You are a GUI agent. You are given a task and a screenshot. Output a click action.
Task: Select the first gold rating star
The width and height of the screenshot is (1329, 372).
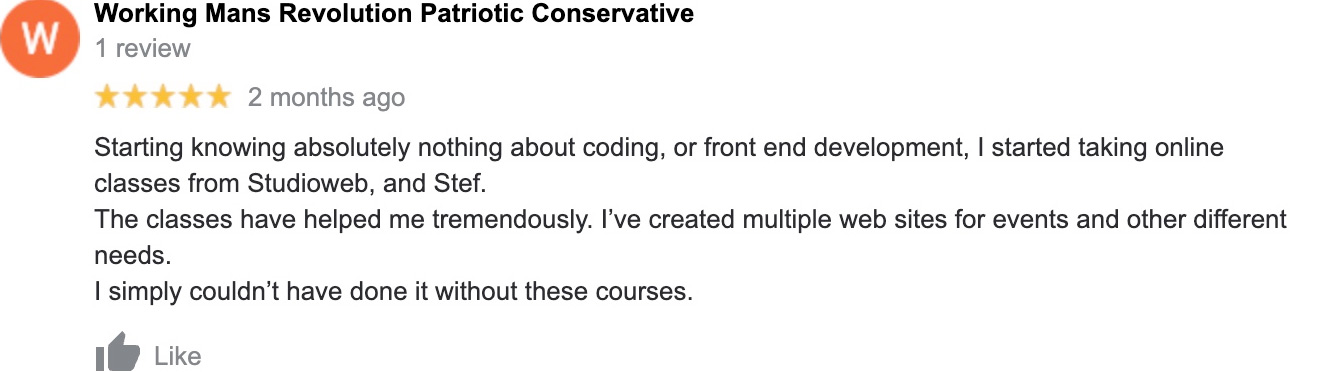[107, 97]
